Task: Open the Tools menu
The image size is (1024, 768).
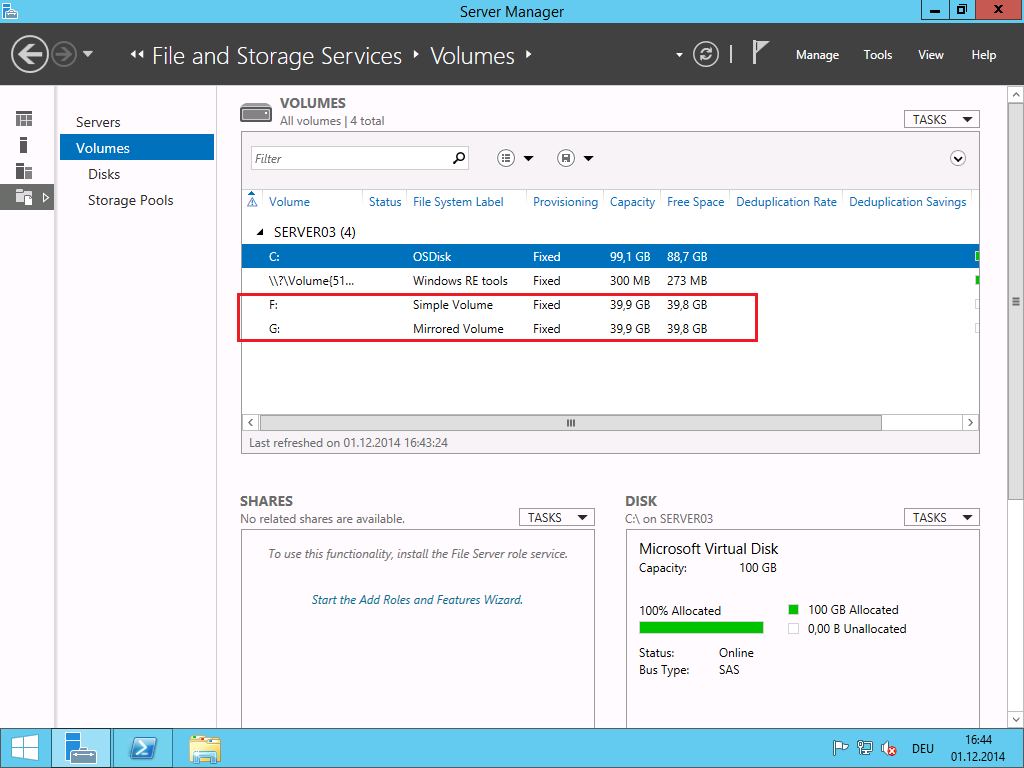Action: coord(877,55)
